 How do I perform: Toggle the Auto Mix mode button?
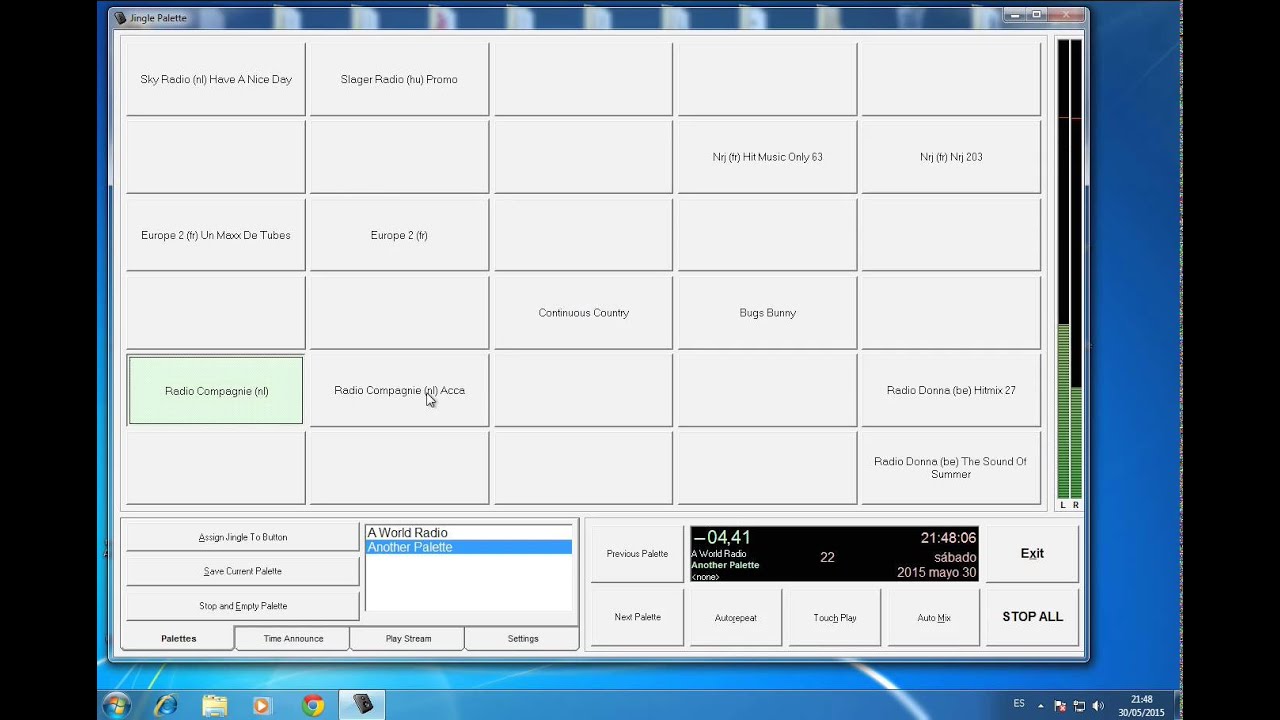[x=934, y=617]
